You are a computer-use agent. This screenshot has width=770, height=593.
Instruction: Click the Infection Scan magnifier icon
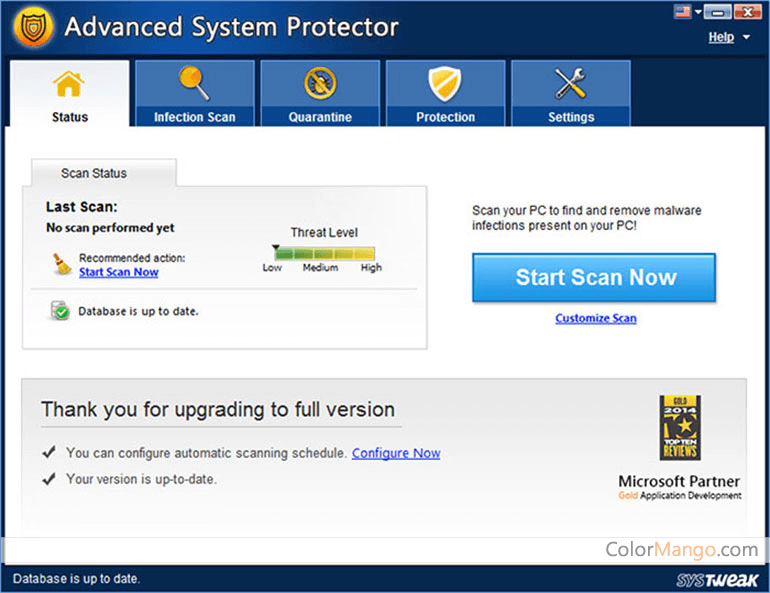194,84
